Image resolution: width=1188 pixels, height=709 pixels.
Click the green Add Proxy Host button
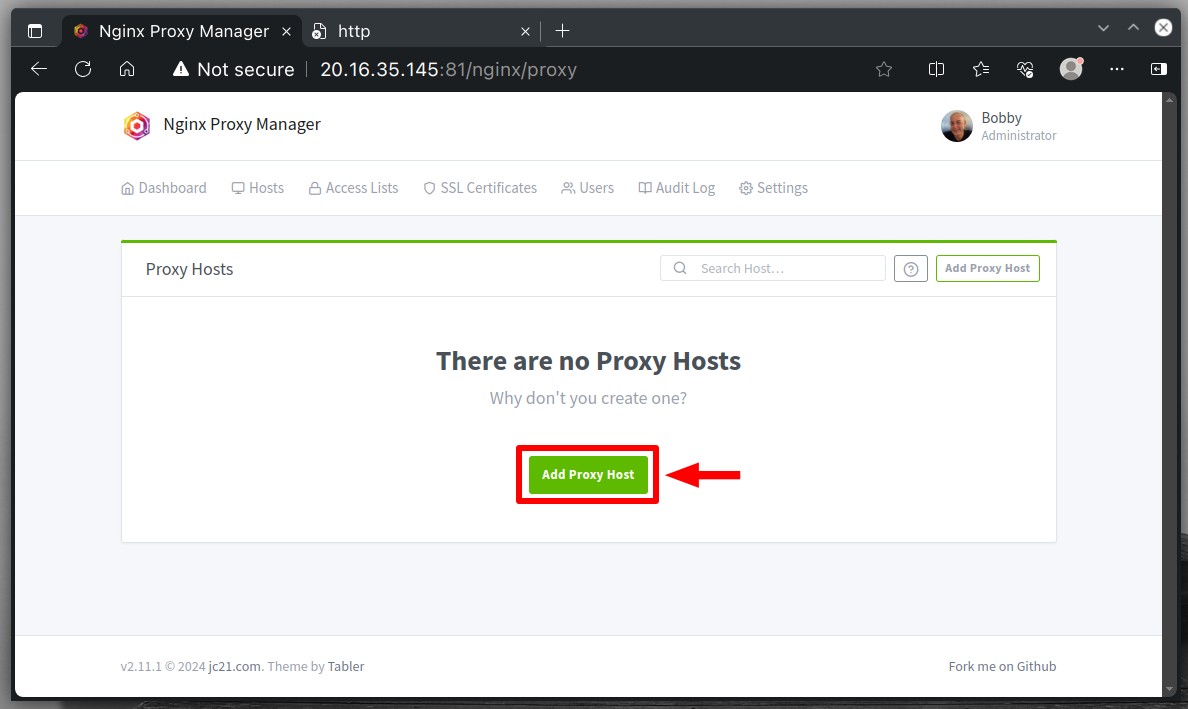[588, 475]
